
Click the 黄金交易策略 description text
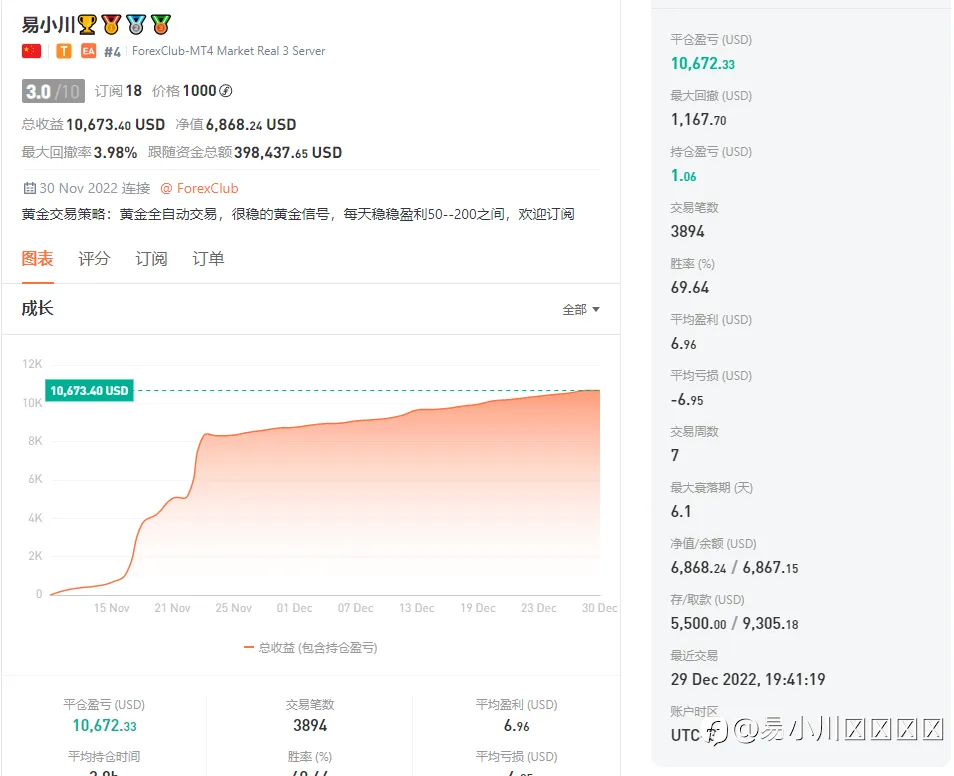pyautogui.click(x=298, y=214)
